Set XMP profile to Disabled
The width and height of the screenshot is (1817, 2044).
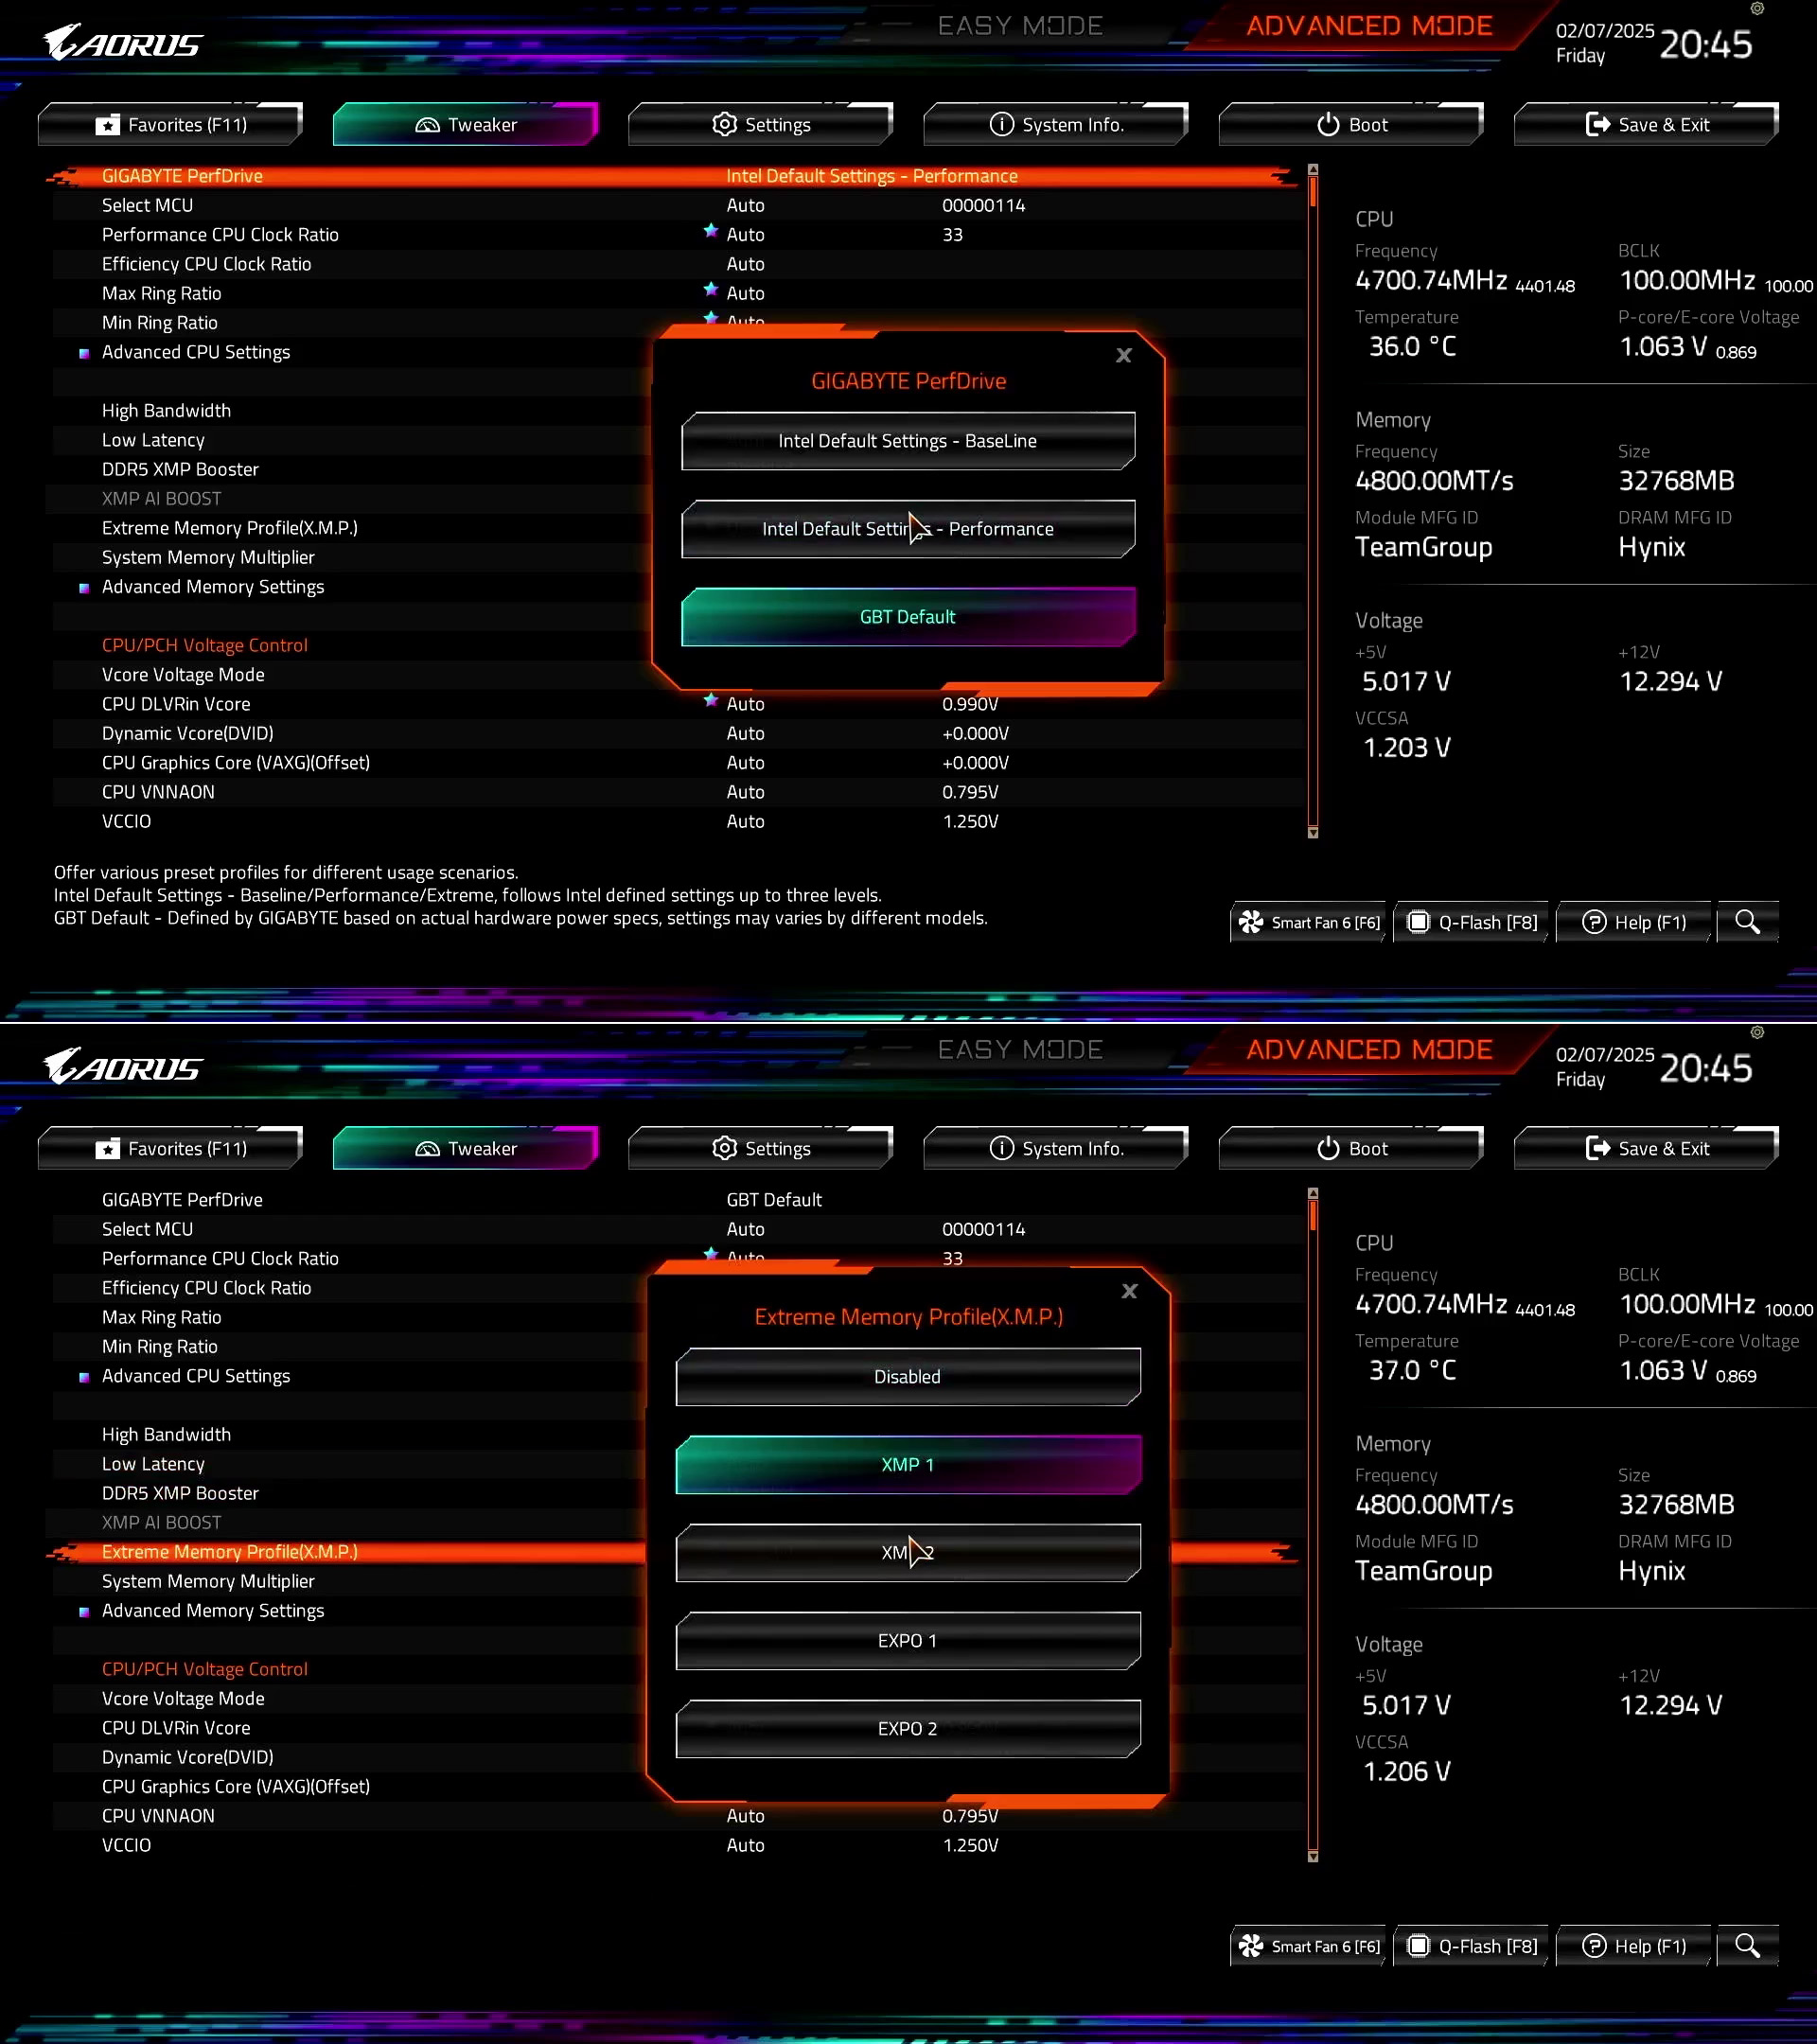tap(907, 1377)
